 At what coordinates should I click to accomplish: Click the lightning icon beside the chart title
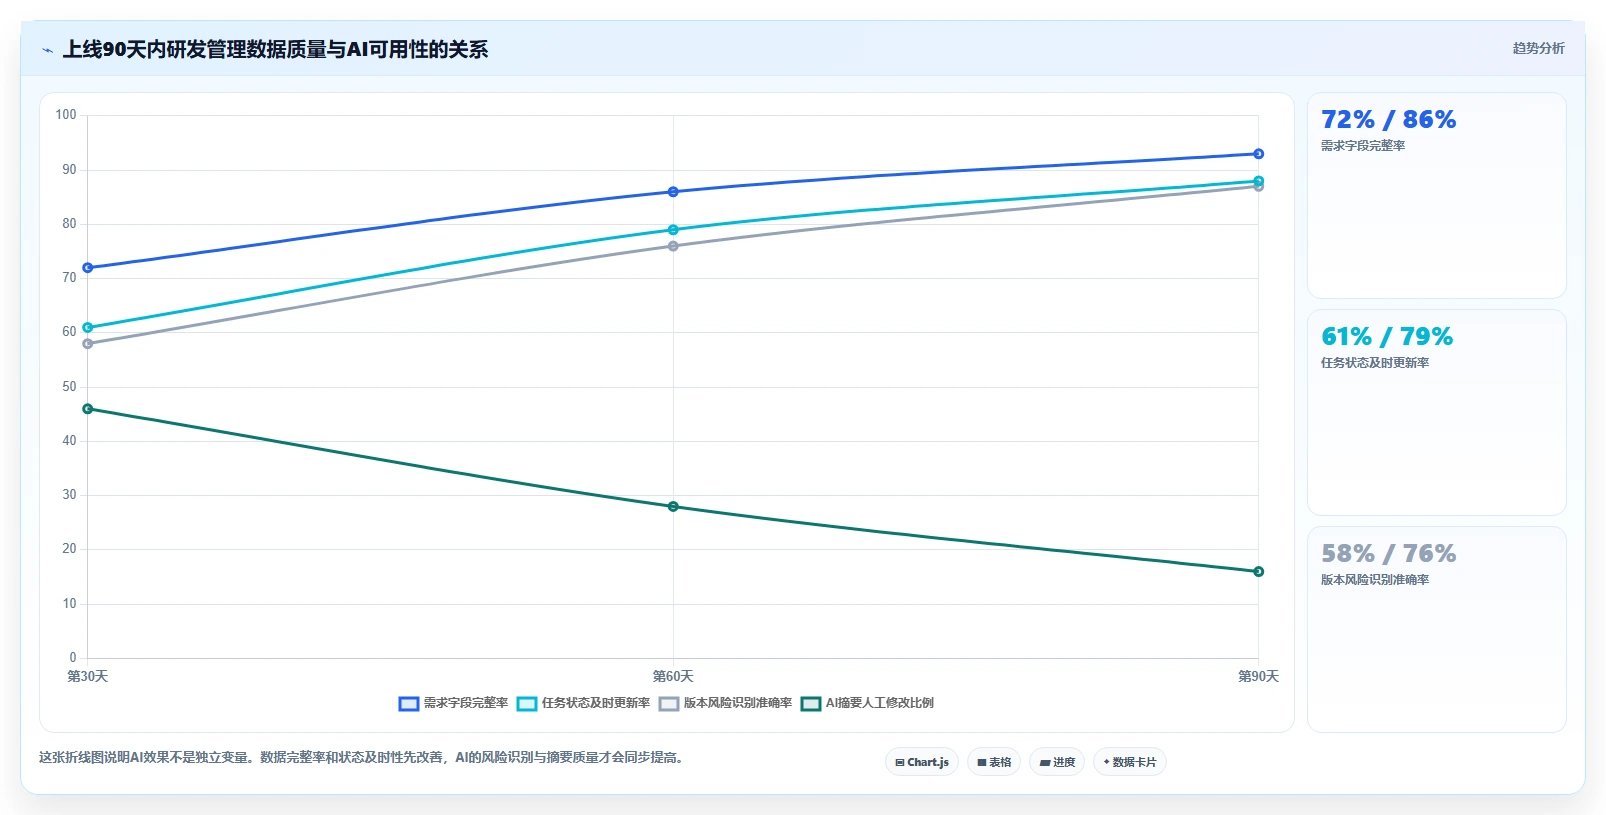47,50
